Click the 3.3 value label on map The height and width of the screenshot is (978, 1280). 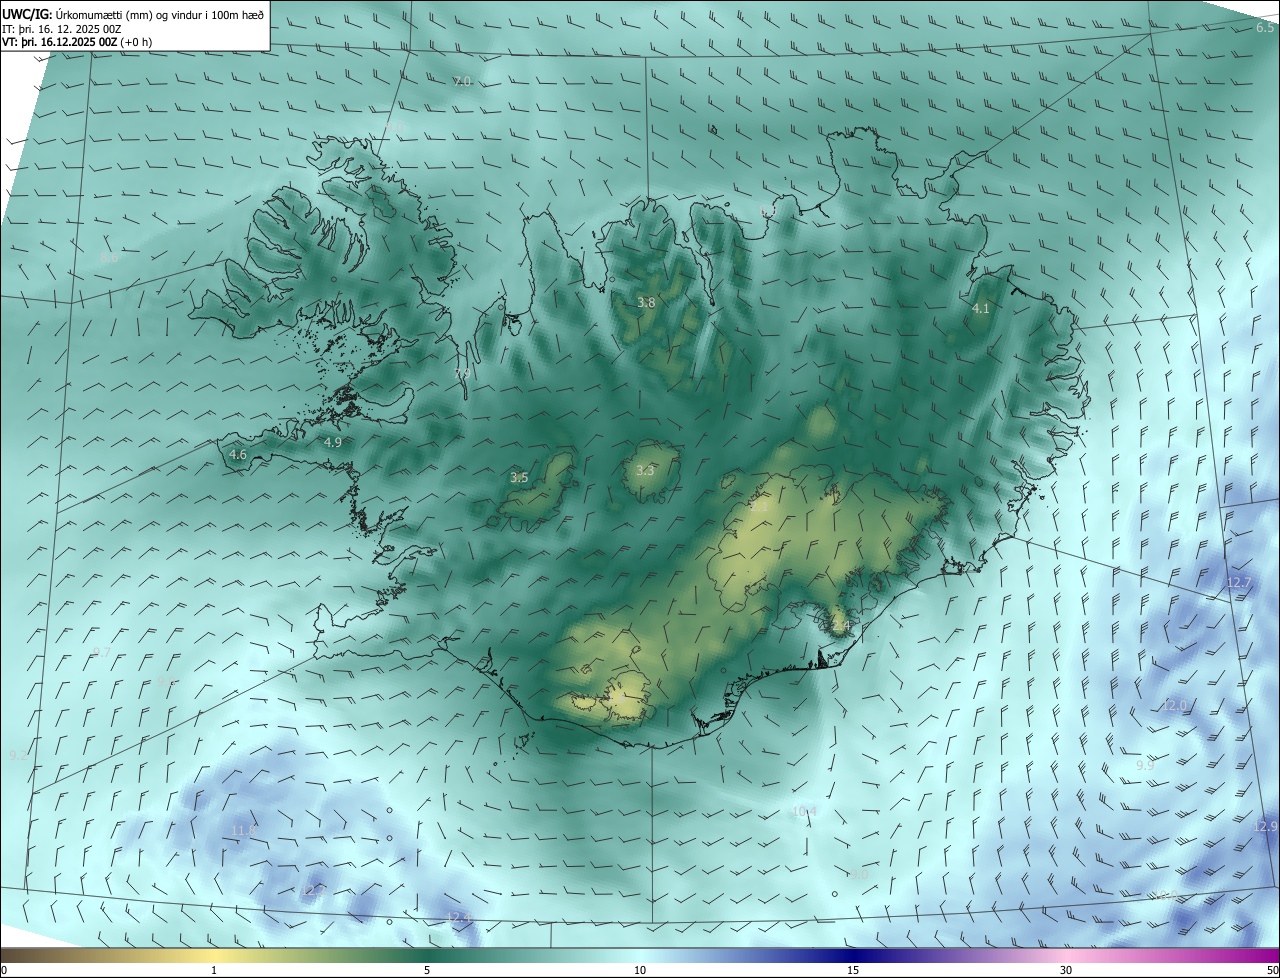coord(645,470)
